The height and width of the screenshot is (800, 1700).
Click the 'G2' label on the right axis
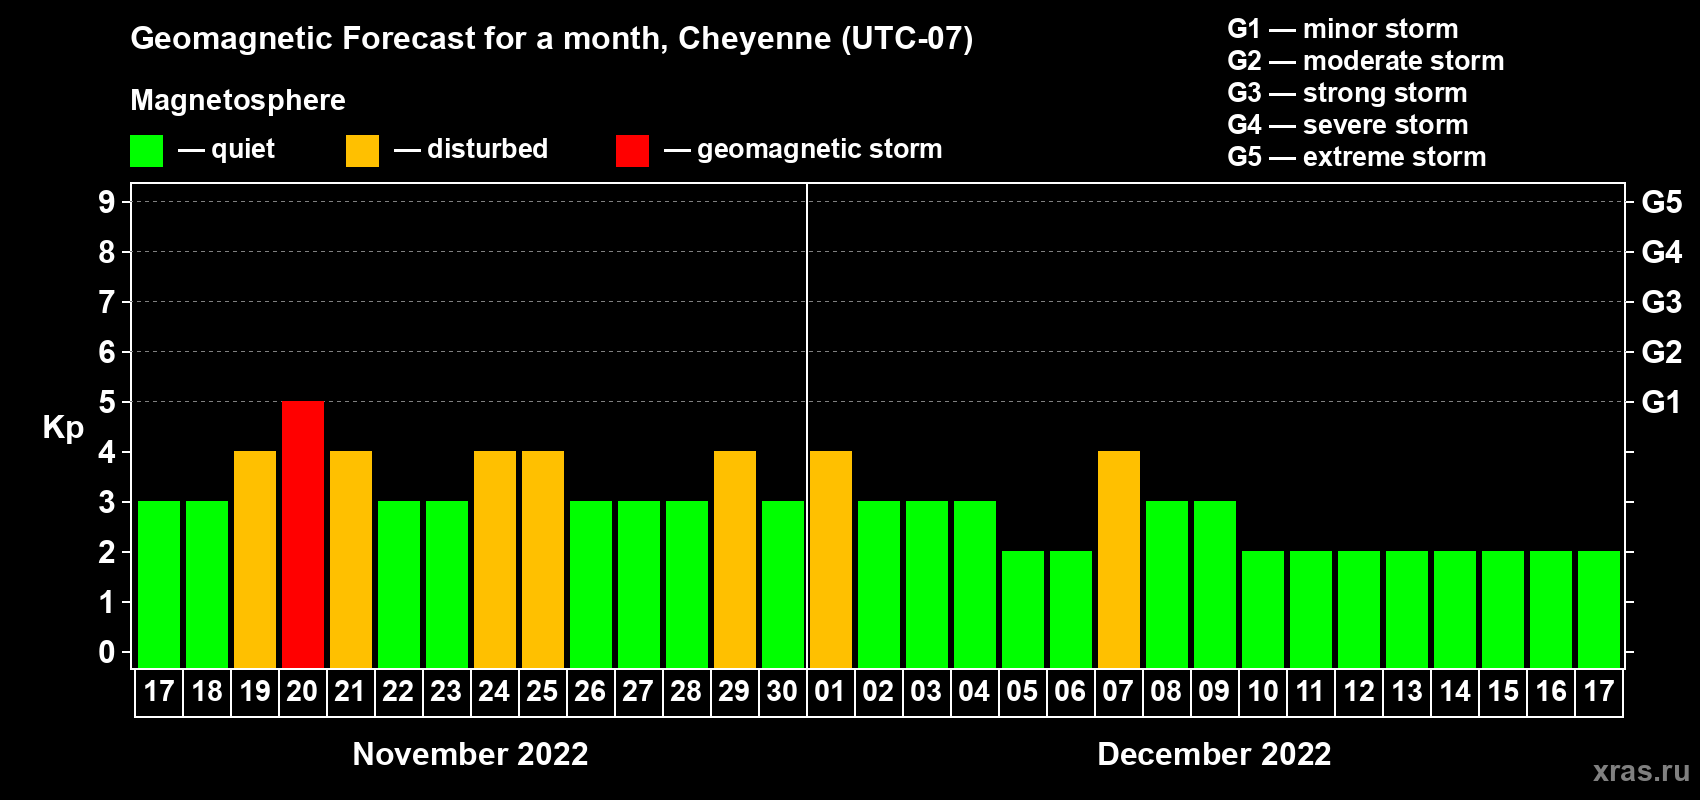[x=1661, y=352]
